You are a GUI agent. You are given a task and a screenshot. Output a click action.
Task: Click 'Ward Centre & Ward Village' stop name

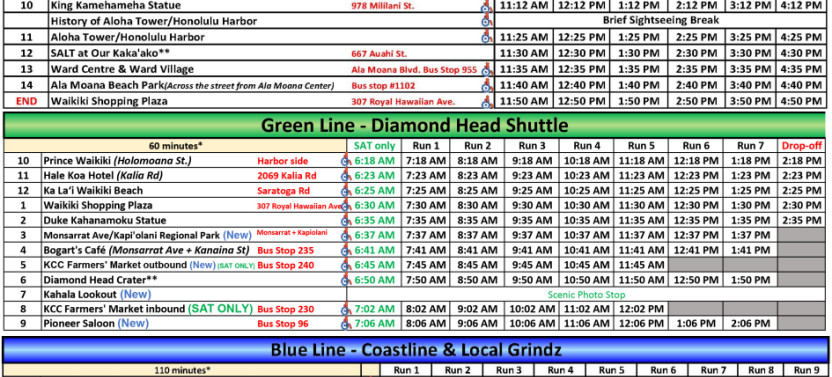point(122,69)
